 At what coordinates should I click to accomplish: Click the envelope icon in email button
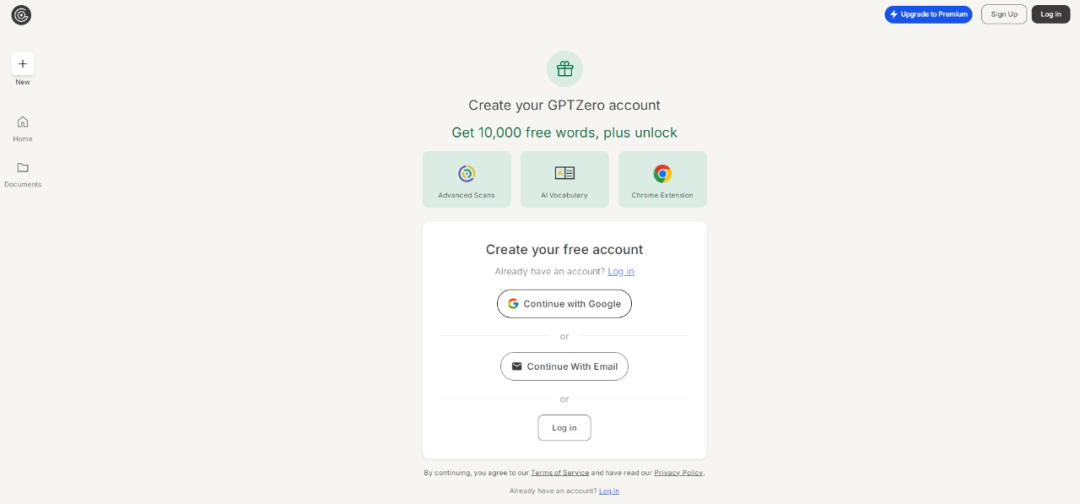click(516, 366)
